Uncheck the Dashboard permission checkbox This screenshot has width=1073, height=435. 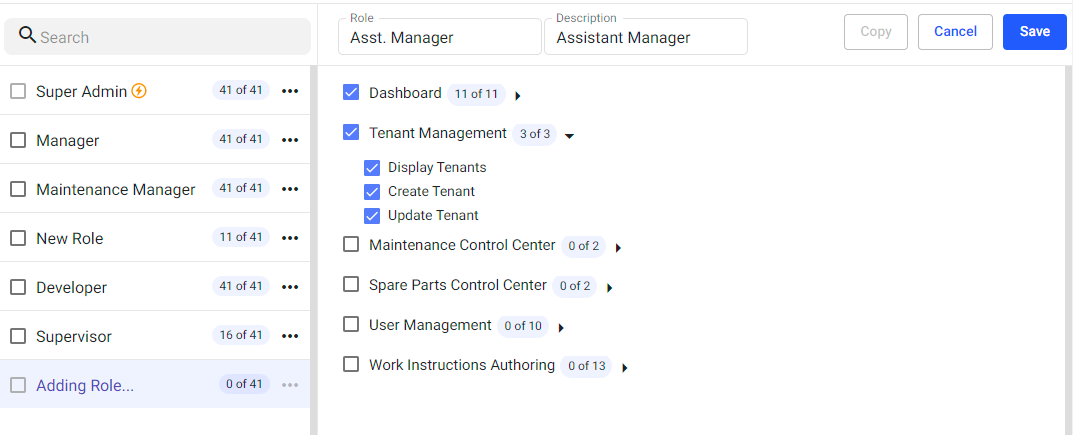pos(351,92)
